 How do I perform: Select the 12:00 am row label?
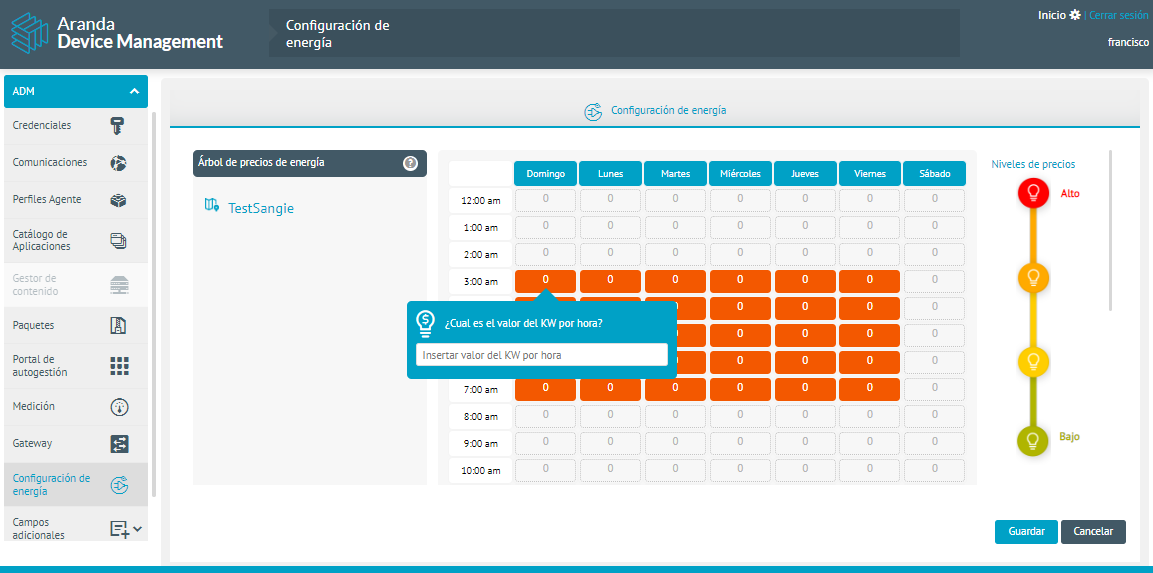point(480,200)
